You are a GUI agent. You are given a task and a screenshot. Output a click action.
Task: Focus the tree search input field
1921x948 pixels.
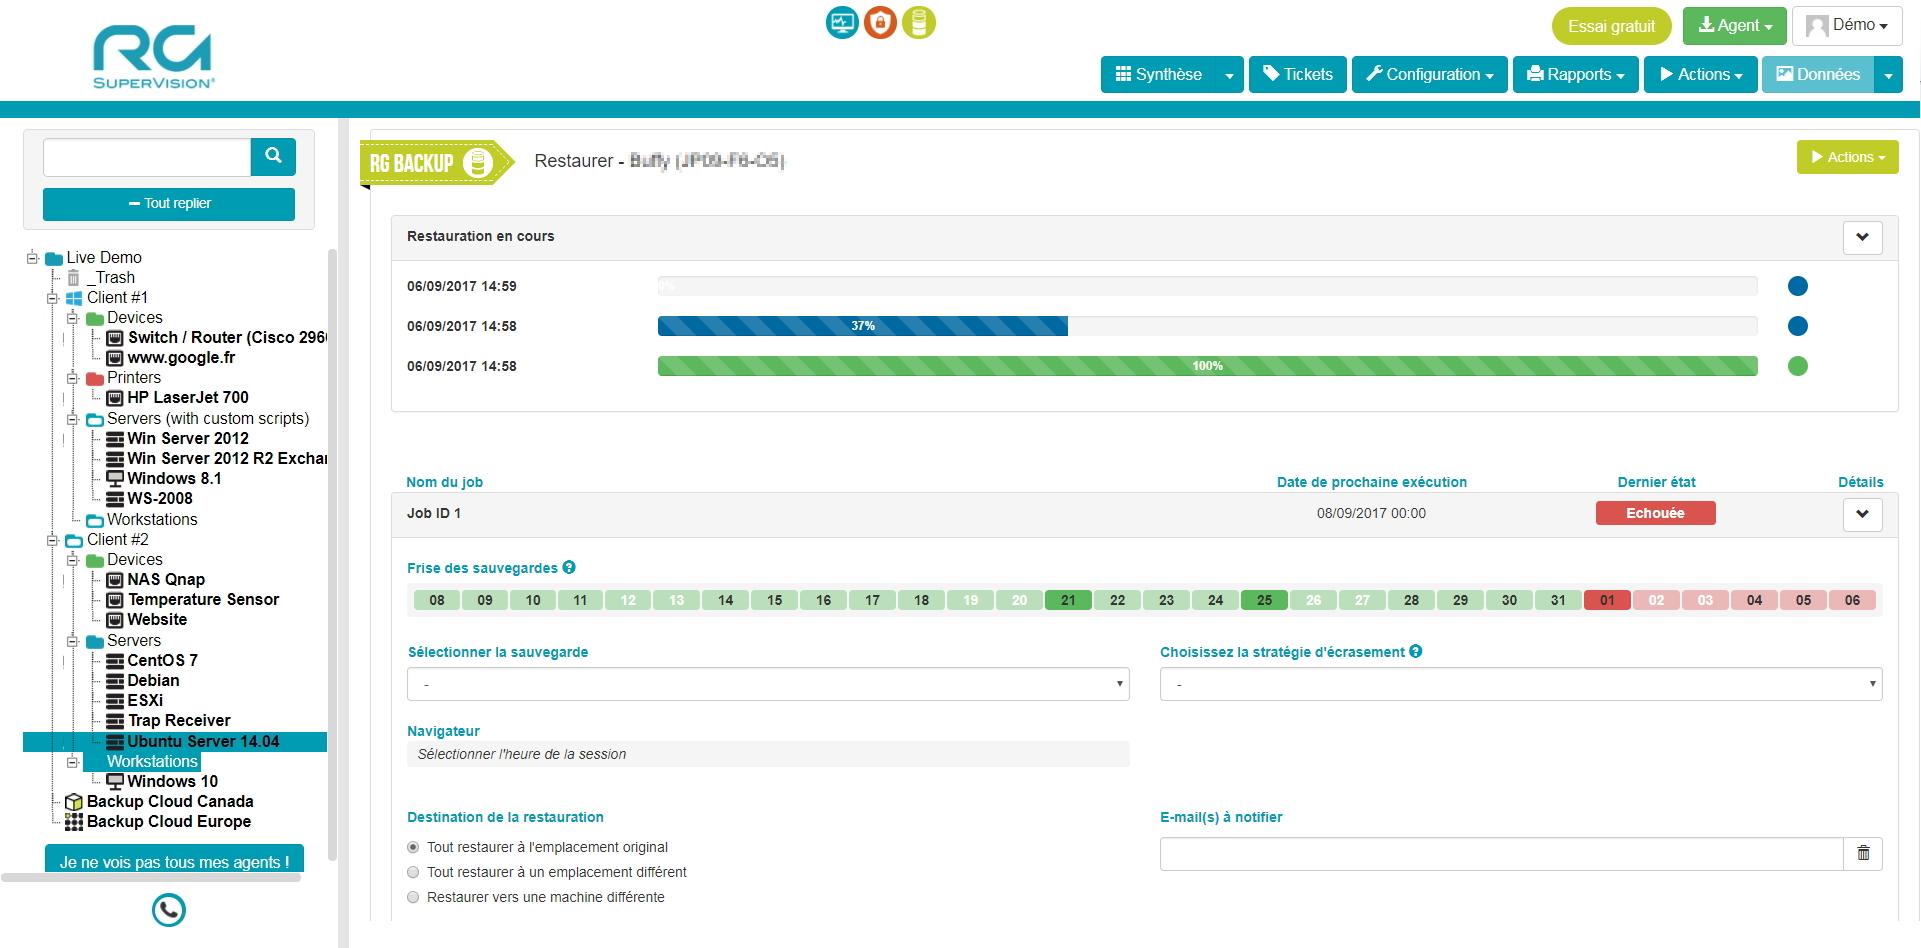pyautogui.click(x=147, y=157)
